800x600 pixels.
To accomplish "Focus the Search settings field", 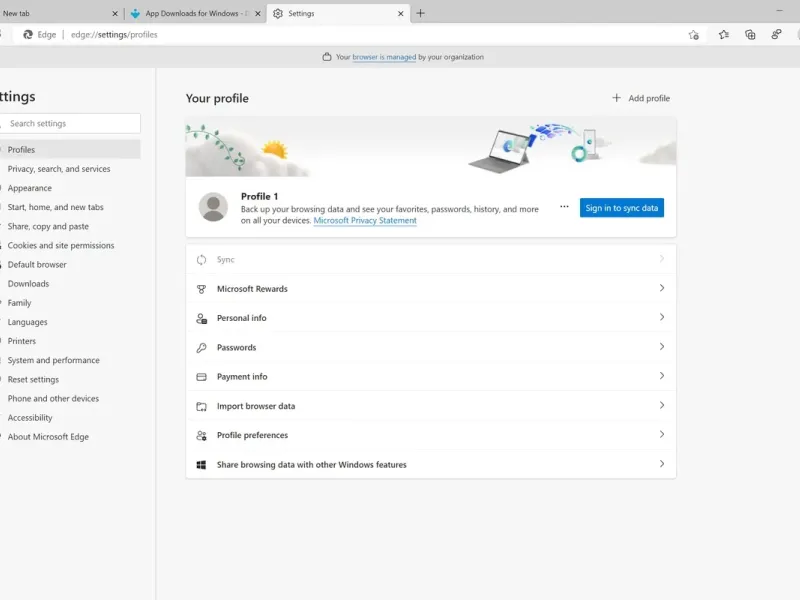I will [x=70, y=123].
